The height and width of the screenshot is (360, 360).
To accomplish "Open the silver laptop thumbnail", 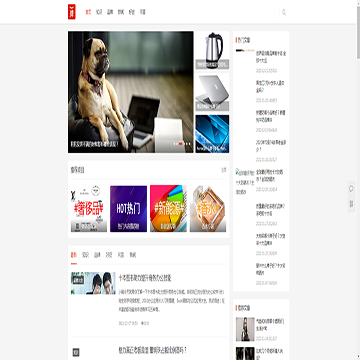I will [x=212, y=92].
